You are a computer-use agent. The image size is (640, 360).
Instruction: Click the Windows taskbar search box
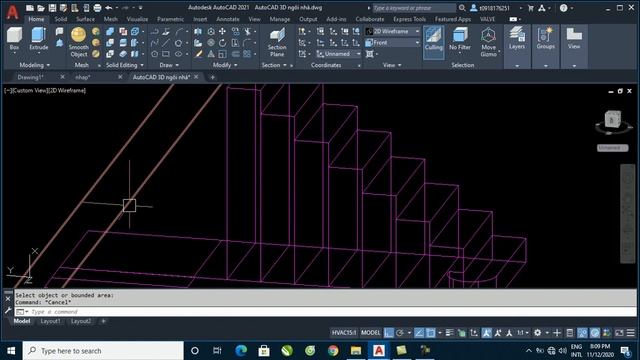103,351
